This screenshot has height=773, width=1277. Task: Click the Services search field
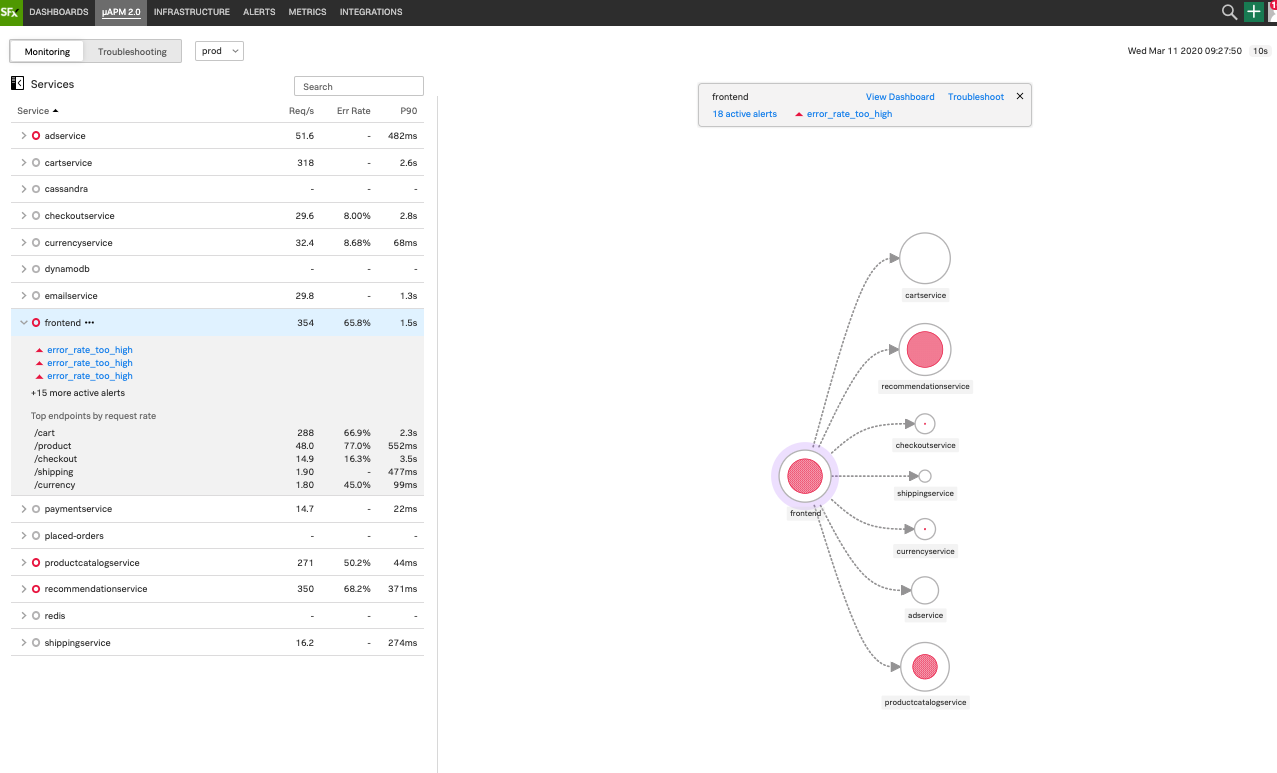coord(359,86)
